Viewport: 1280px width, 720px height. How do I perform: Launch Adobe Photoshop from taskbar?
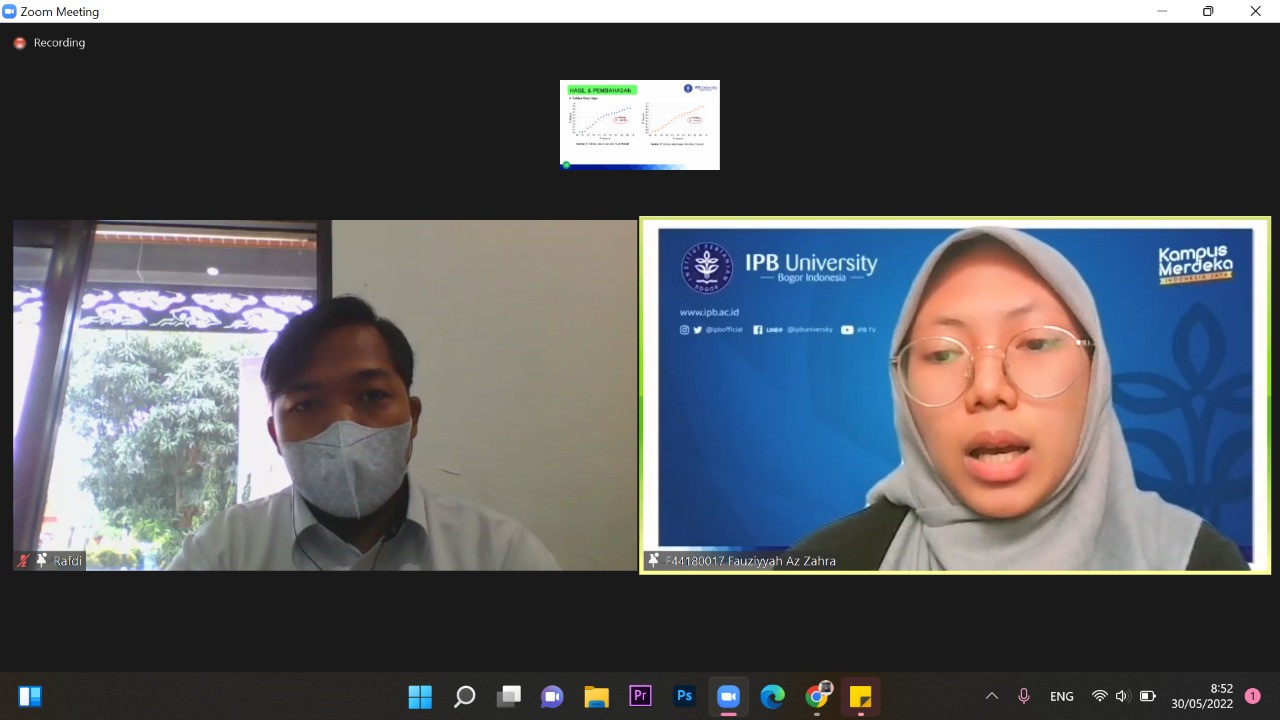click(684, 696)
